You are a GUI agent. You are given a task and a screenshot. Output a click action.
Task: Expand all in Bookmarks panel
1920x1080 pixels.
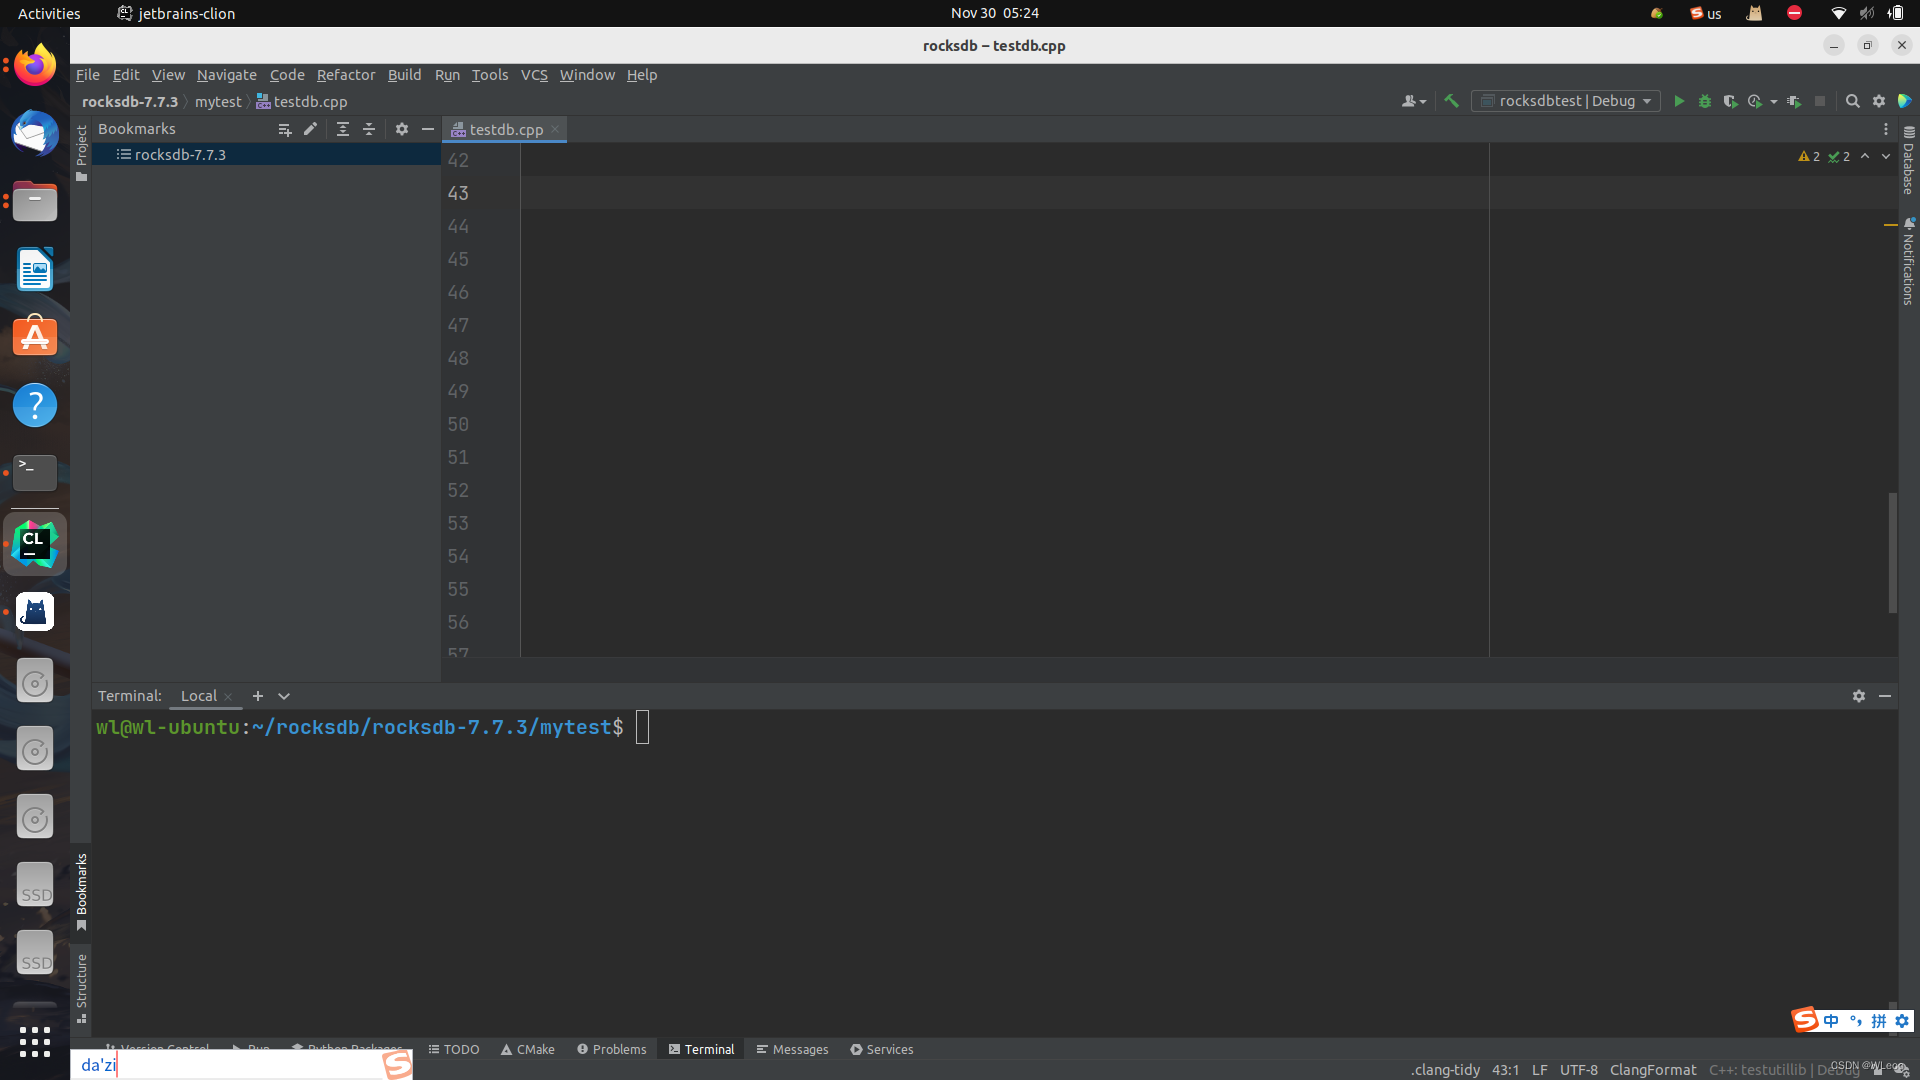click(x=343, y=129)
